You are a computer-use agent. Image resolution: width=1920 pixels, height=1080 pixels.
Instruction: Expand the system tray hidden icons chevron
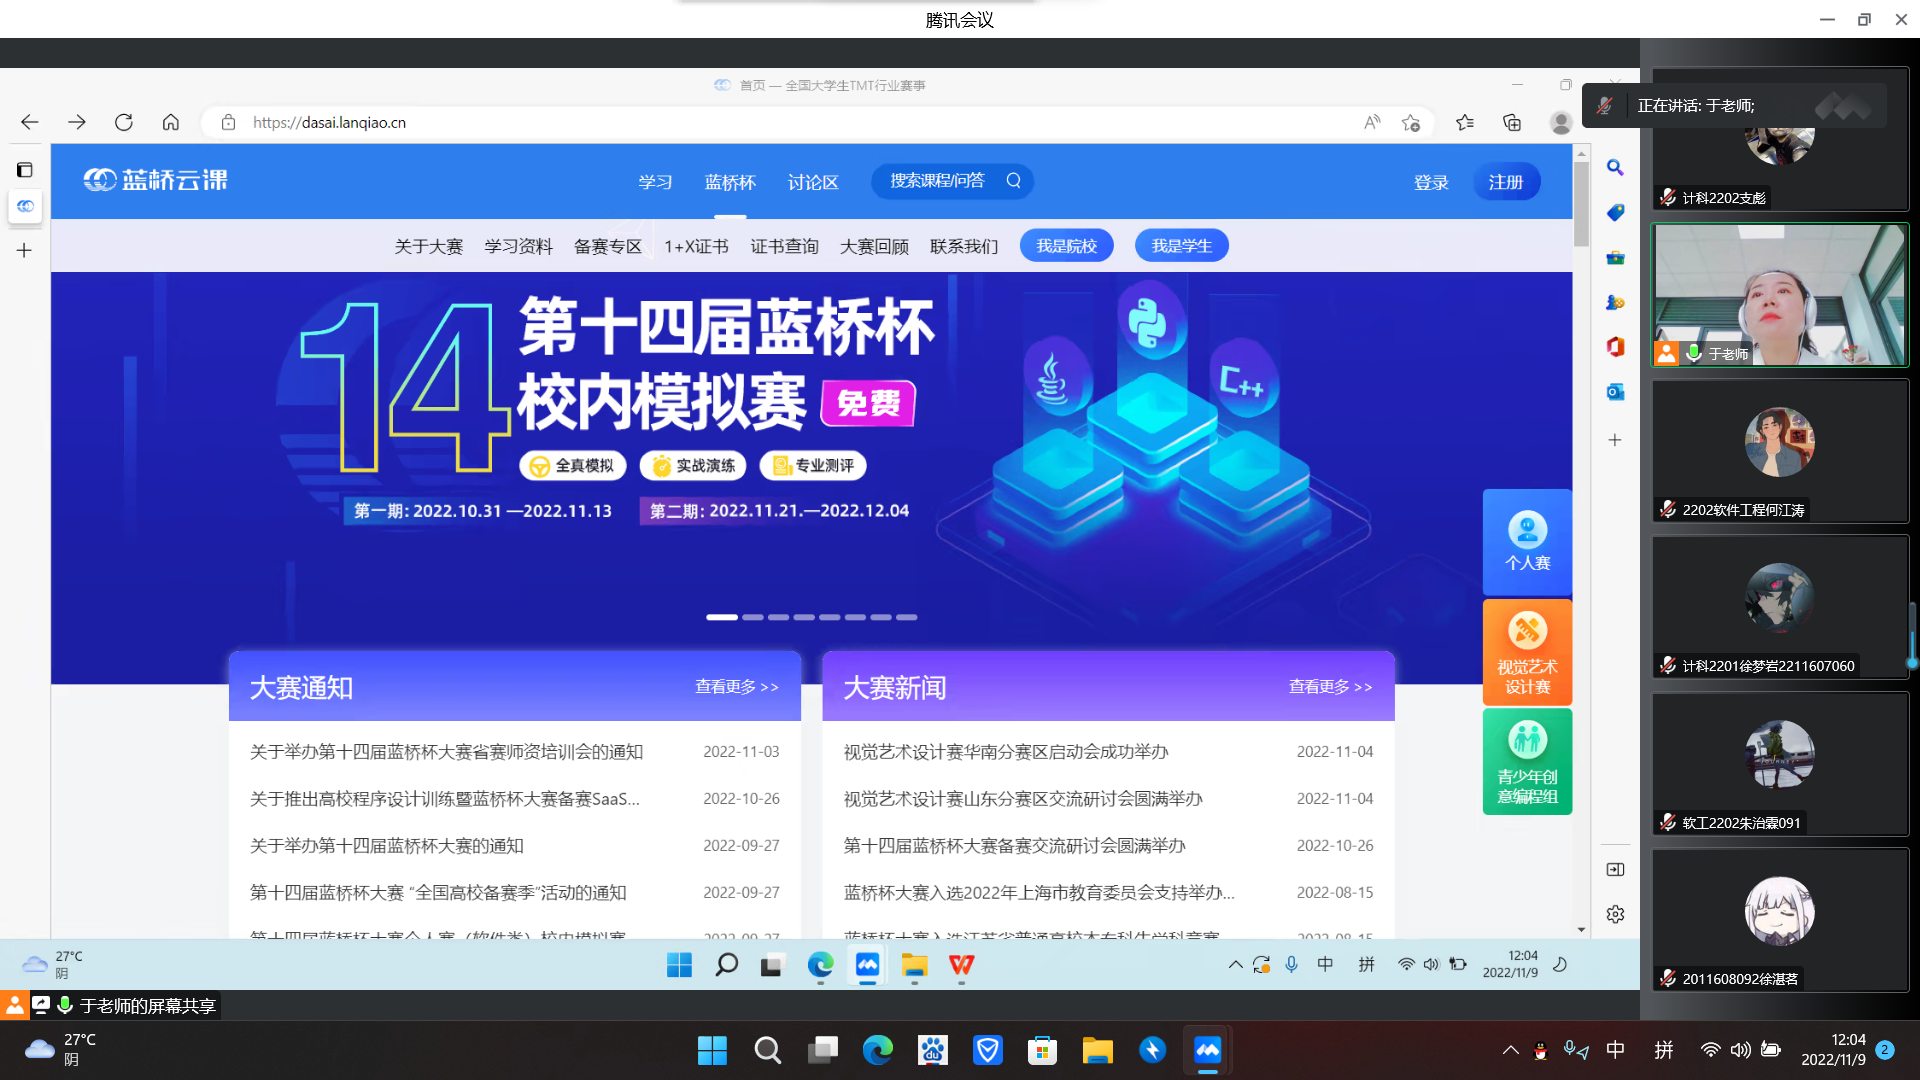coord(1510,1050)
